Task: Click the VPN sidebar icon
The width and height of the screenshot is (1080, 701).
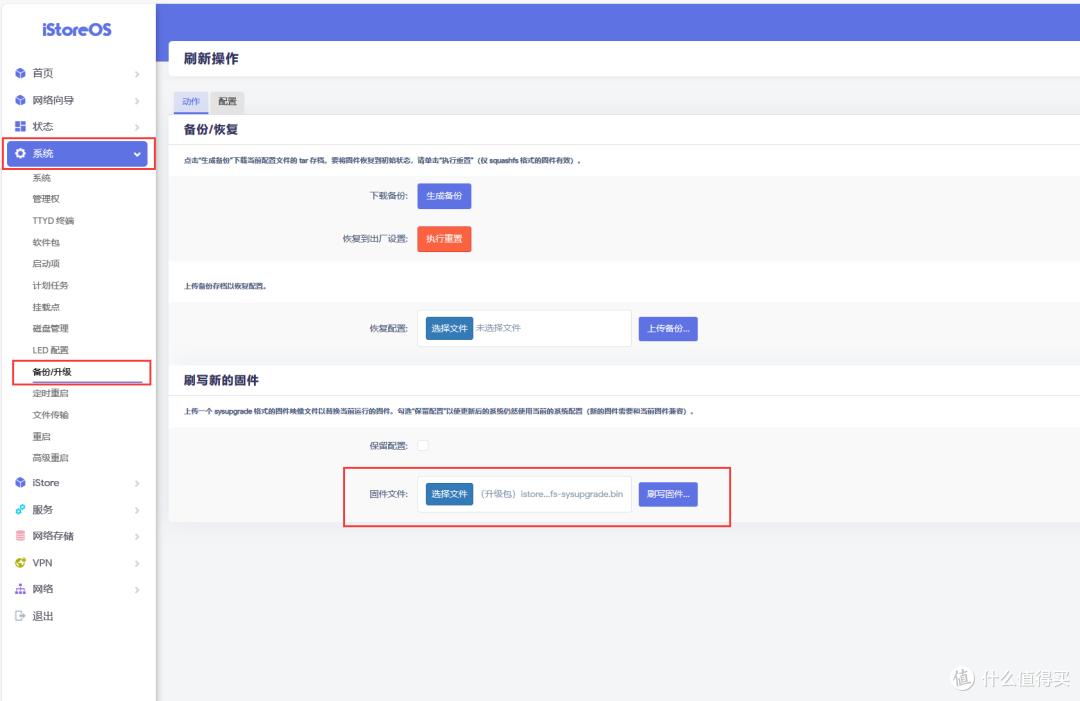Action: 20,563
